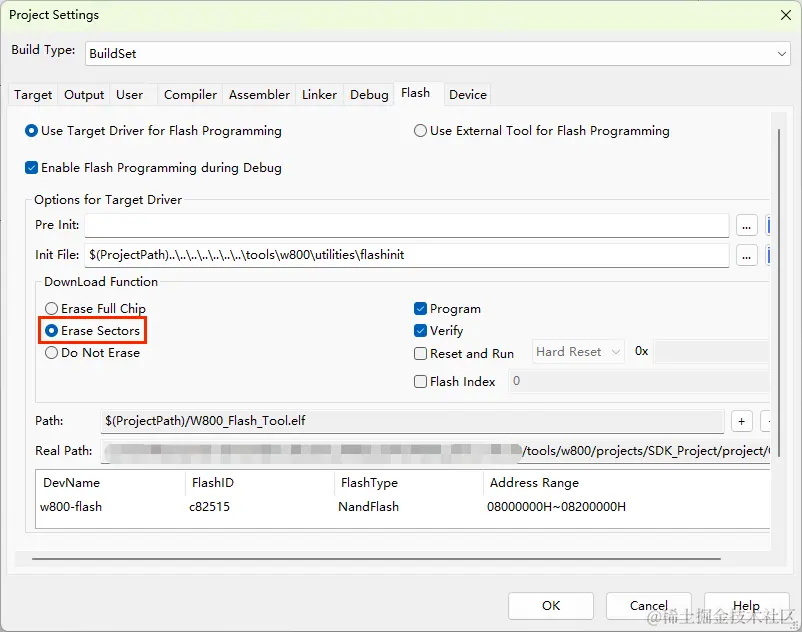The image size is (802, 632).
Task: Click the Address Range column header
Action: coord(626,483)
